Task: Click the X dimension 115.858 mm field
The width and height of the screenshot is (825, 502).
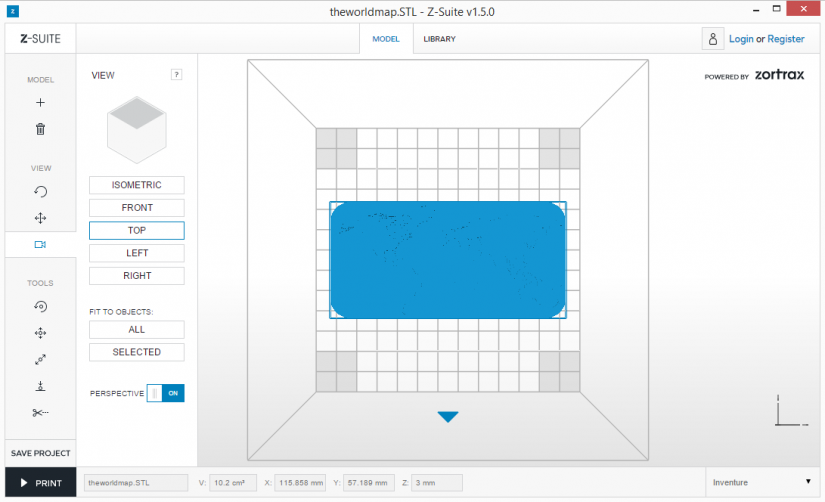Action: [300, 483]
